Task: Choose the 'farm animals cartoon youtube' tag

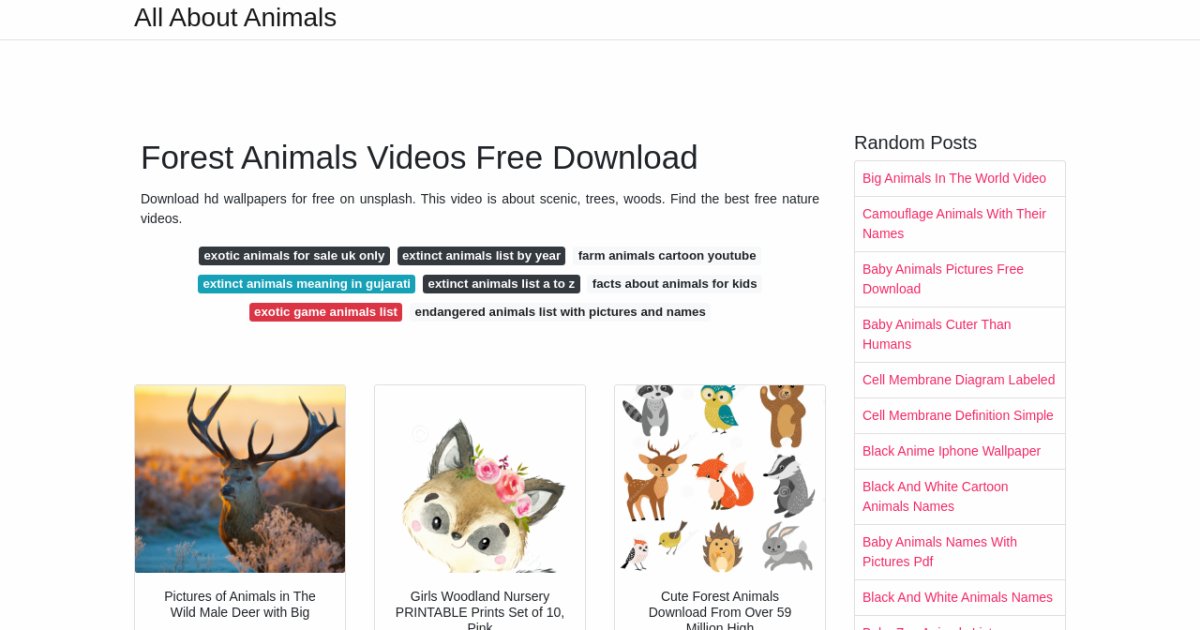Action: point(667,256)
